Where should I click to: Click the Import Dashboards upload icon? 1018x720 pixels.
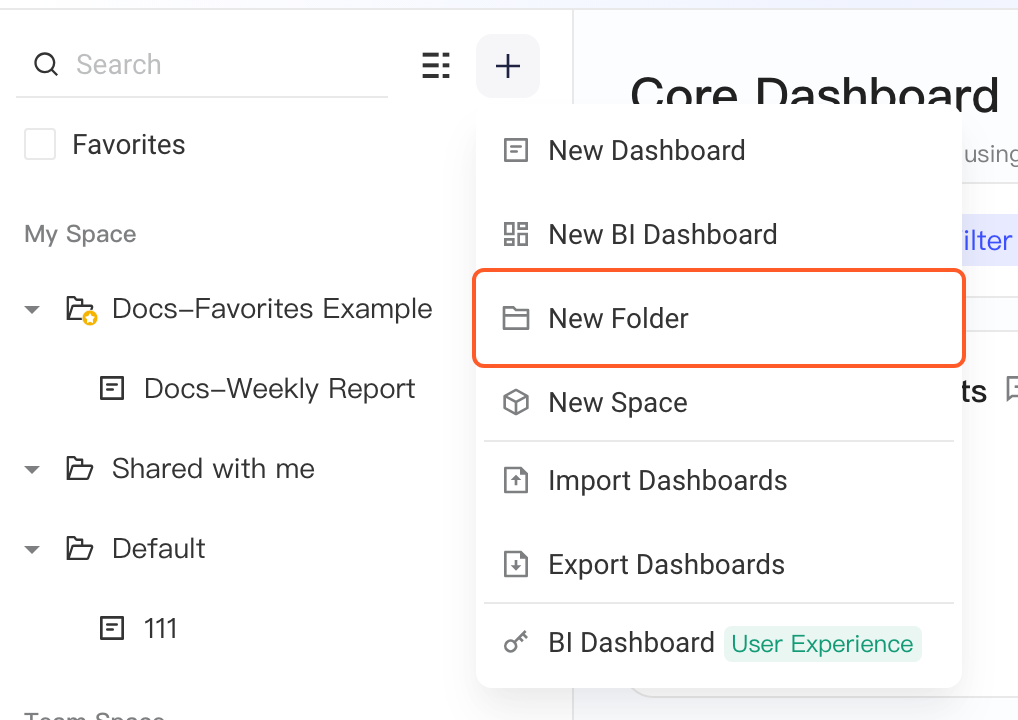516,480
